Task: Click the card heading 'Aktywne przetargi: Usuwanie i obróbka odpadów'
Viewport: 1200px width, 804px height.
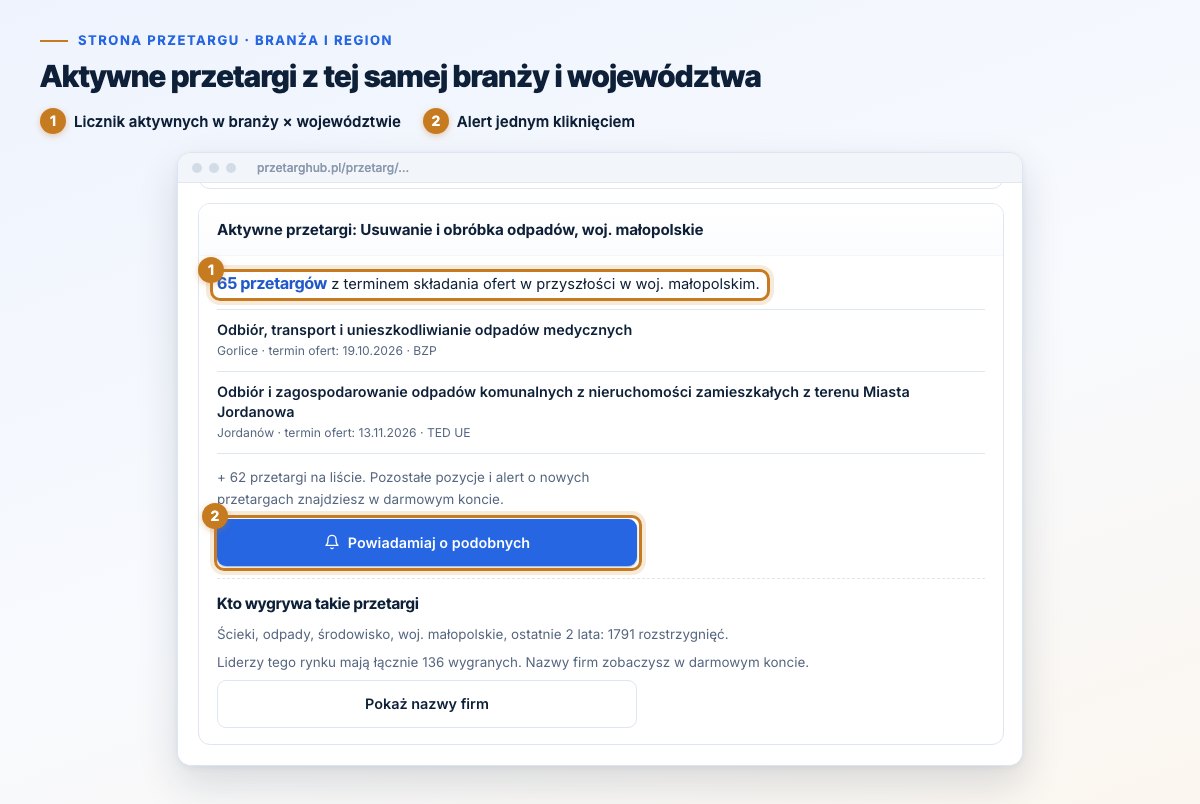Action: [x=460, y=230]
